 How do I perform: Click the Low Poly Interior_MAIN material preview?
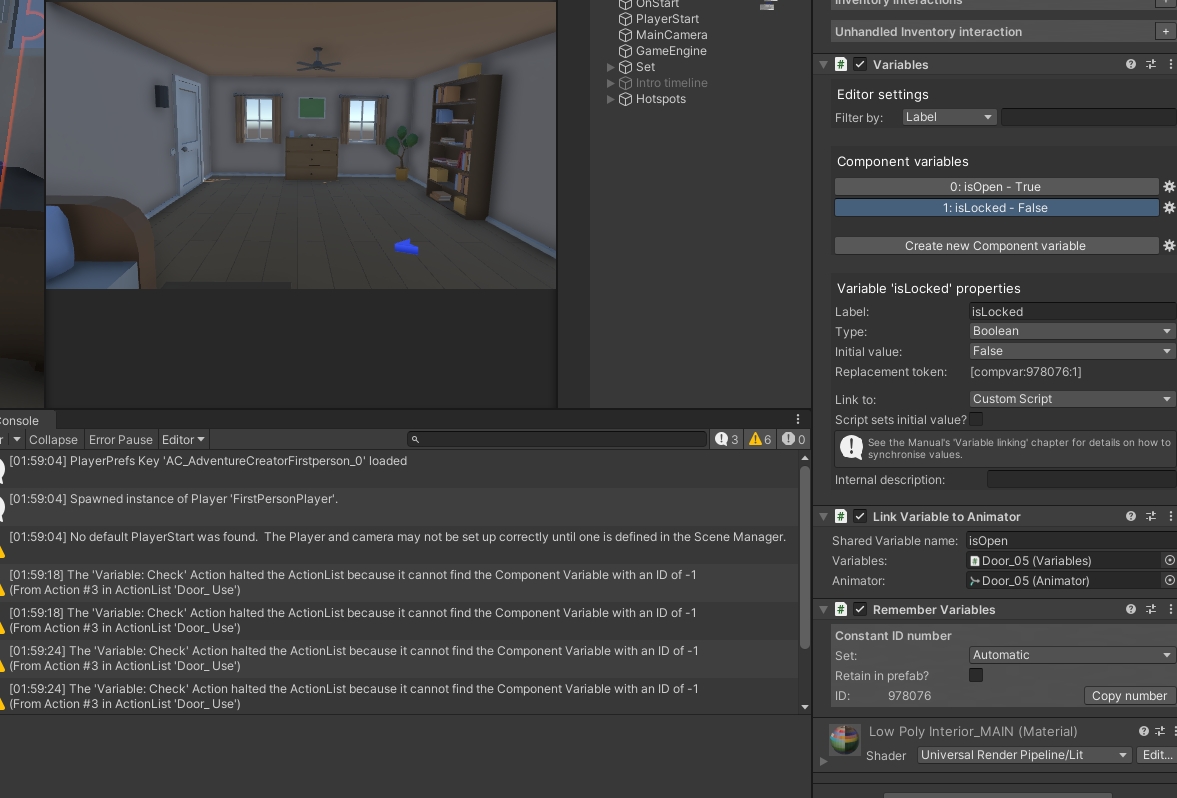point(844,739)
